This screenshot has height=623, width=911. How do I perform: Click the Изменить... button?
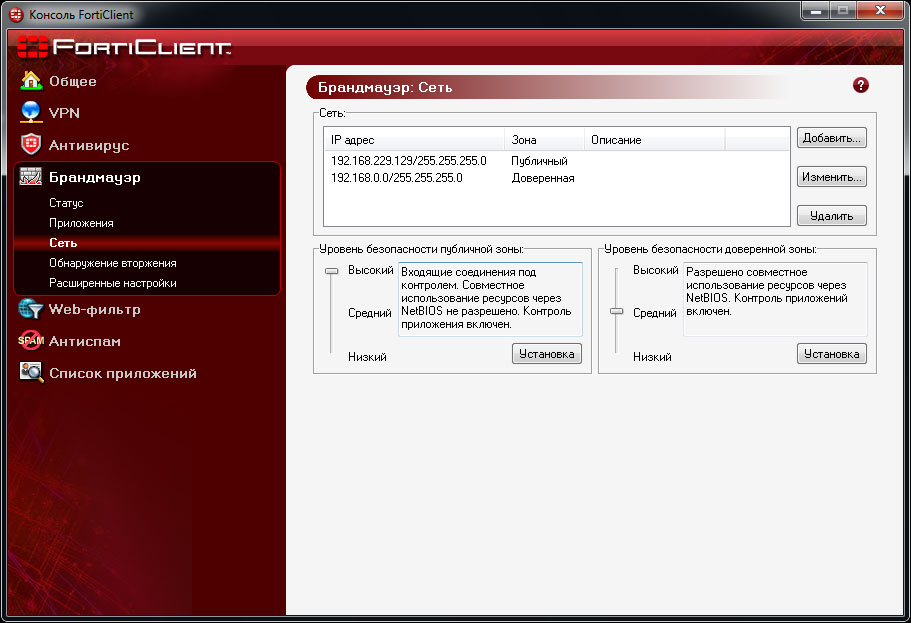[831, 177]
